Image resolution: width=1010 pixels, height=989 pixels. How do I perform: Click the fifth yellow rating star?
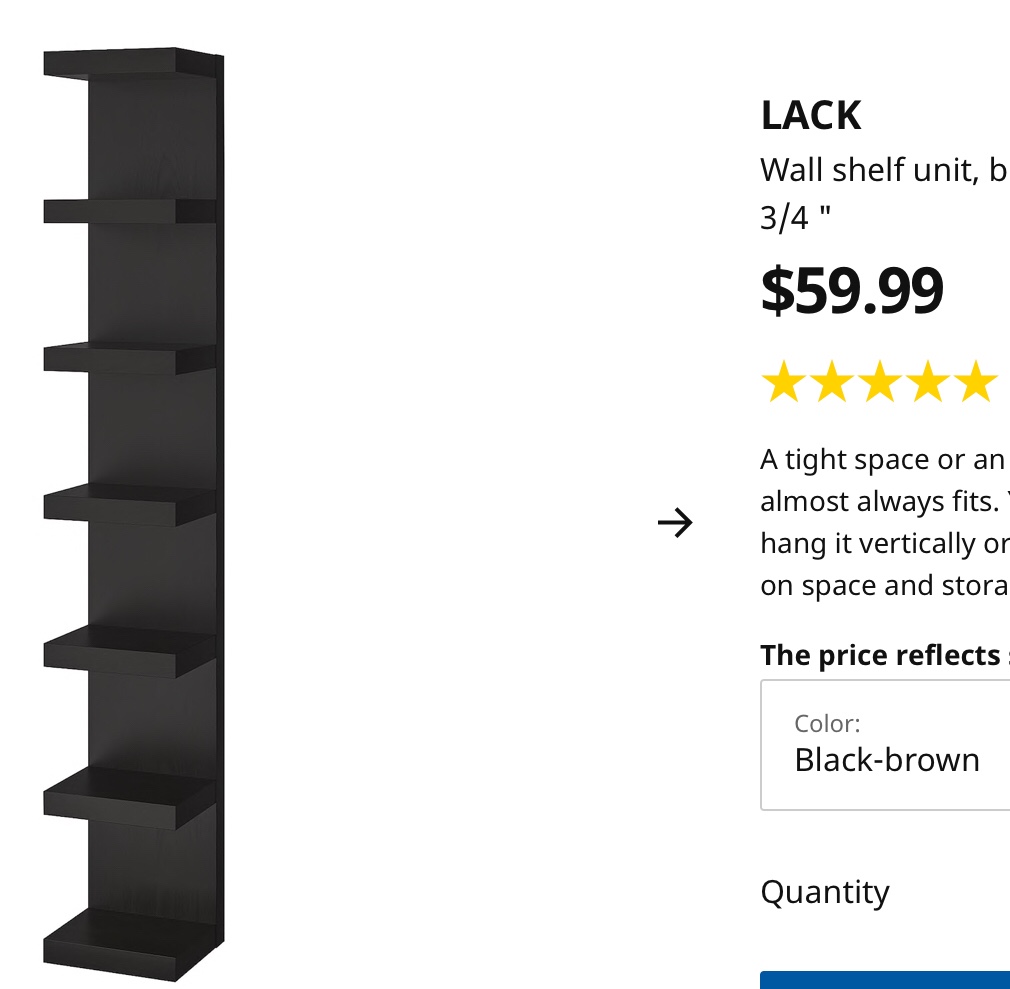click(975, 384)
